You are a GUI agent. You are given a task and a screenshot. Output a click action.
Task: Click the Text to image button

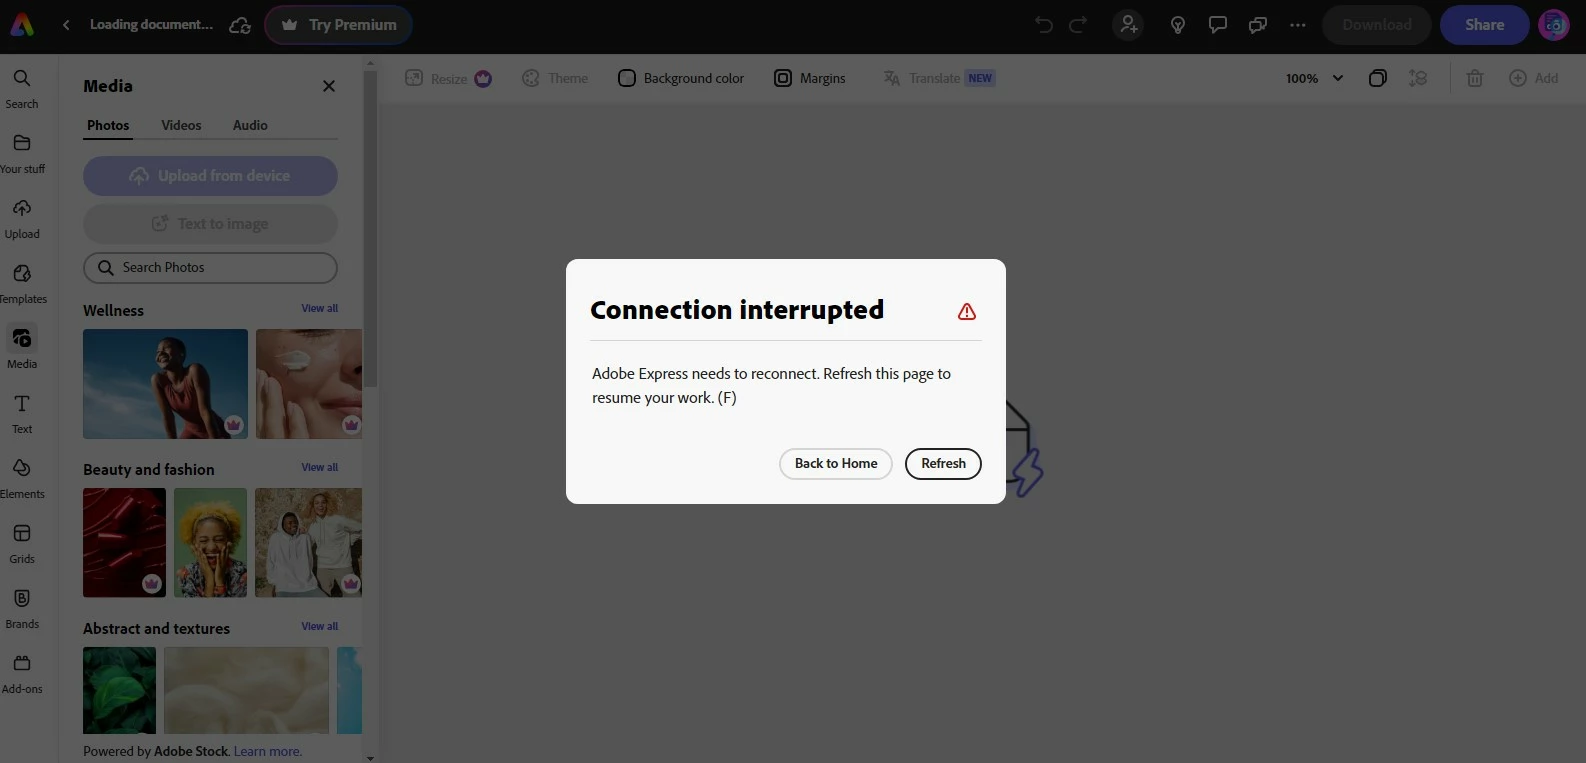pos(210,224)
